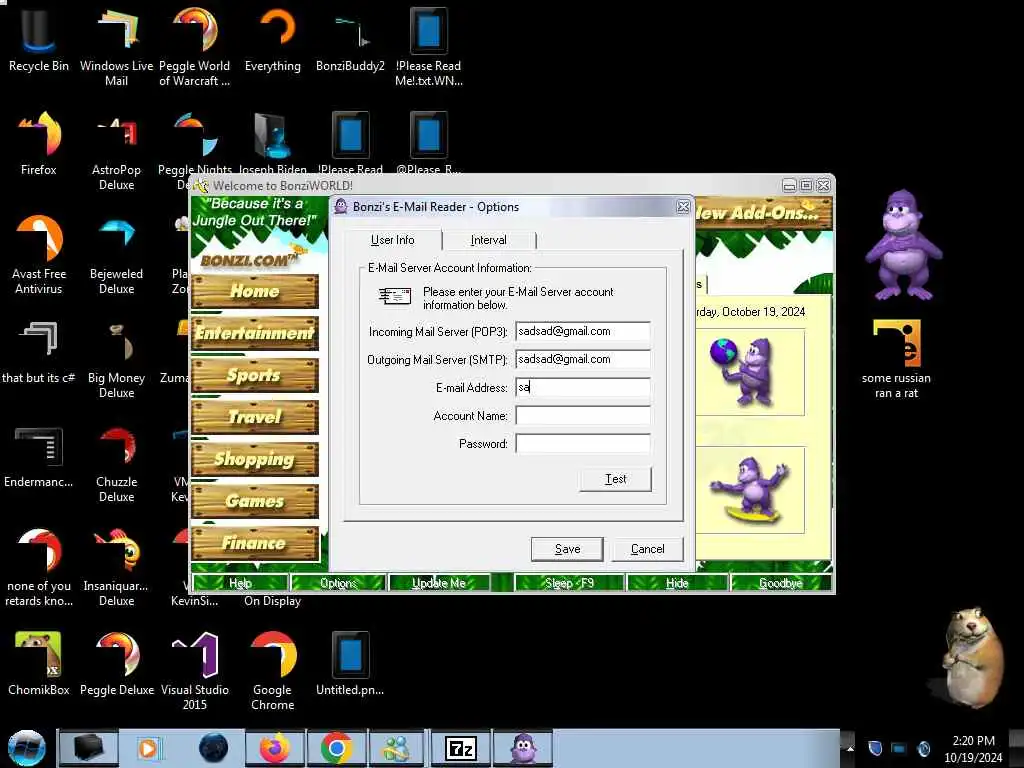Viewport: 1024px width, 768px height.
Task: Click the Outgoing Mail Server (SMTP) field
Action: [x=583, y=359]
